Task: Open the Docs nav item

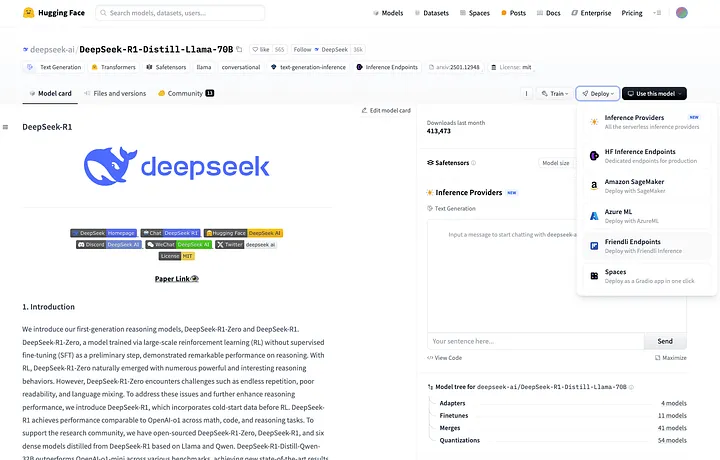Action: pyautogui.click(x=549, y=13)
